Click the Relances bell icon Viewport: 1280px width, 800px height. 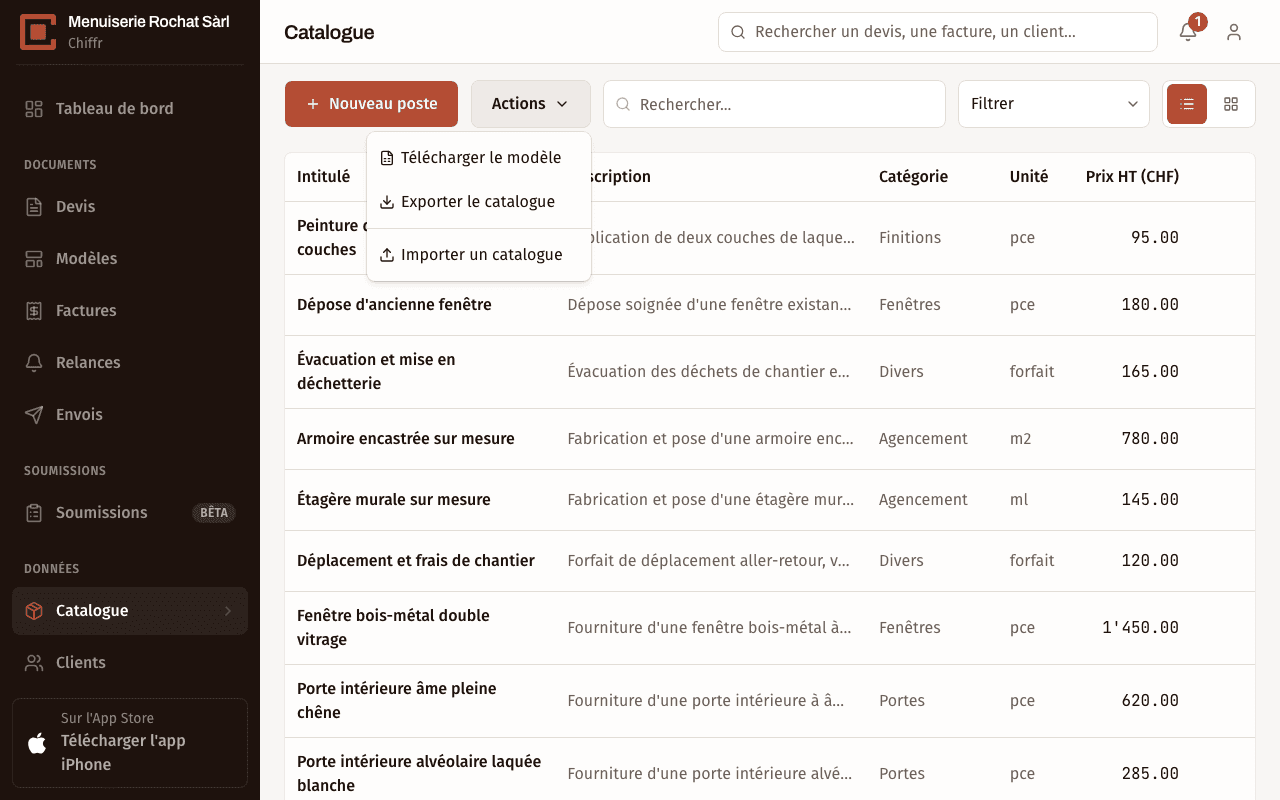tap(34, 363)
